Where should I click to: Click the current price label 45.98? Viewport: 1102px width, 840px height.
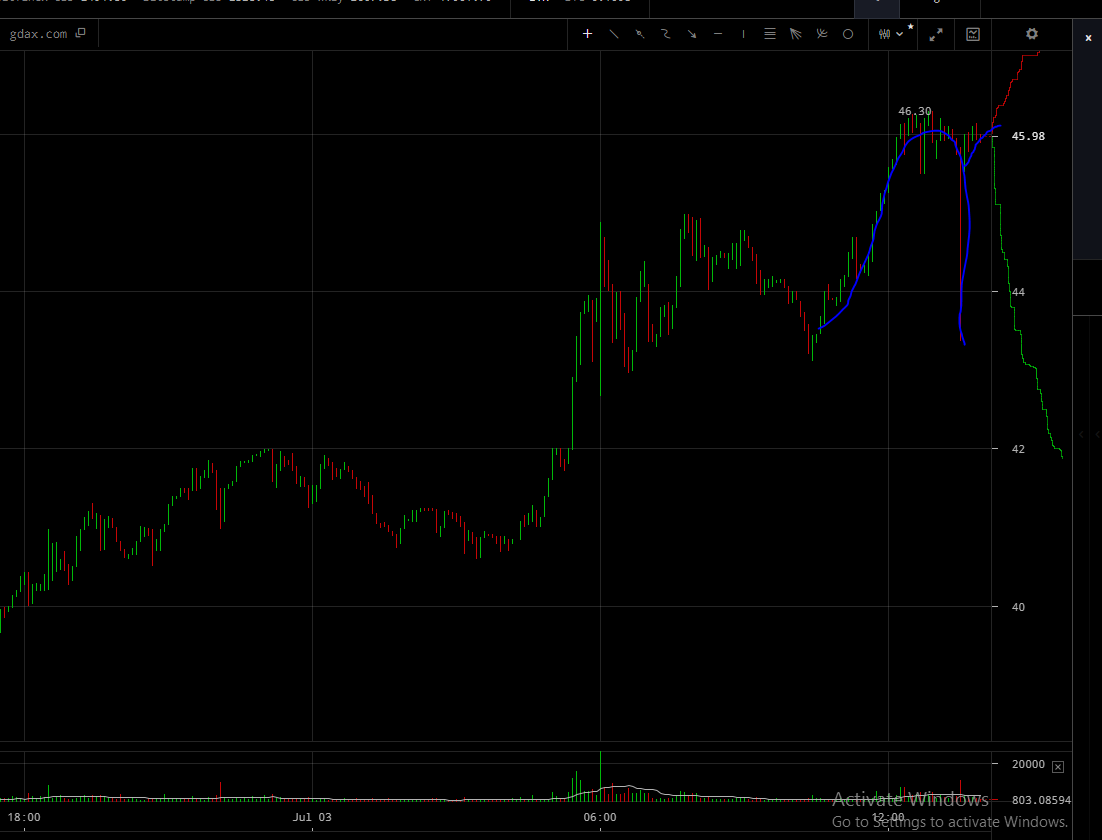pyautogui.click(x=1028, y=136)
